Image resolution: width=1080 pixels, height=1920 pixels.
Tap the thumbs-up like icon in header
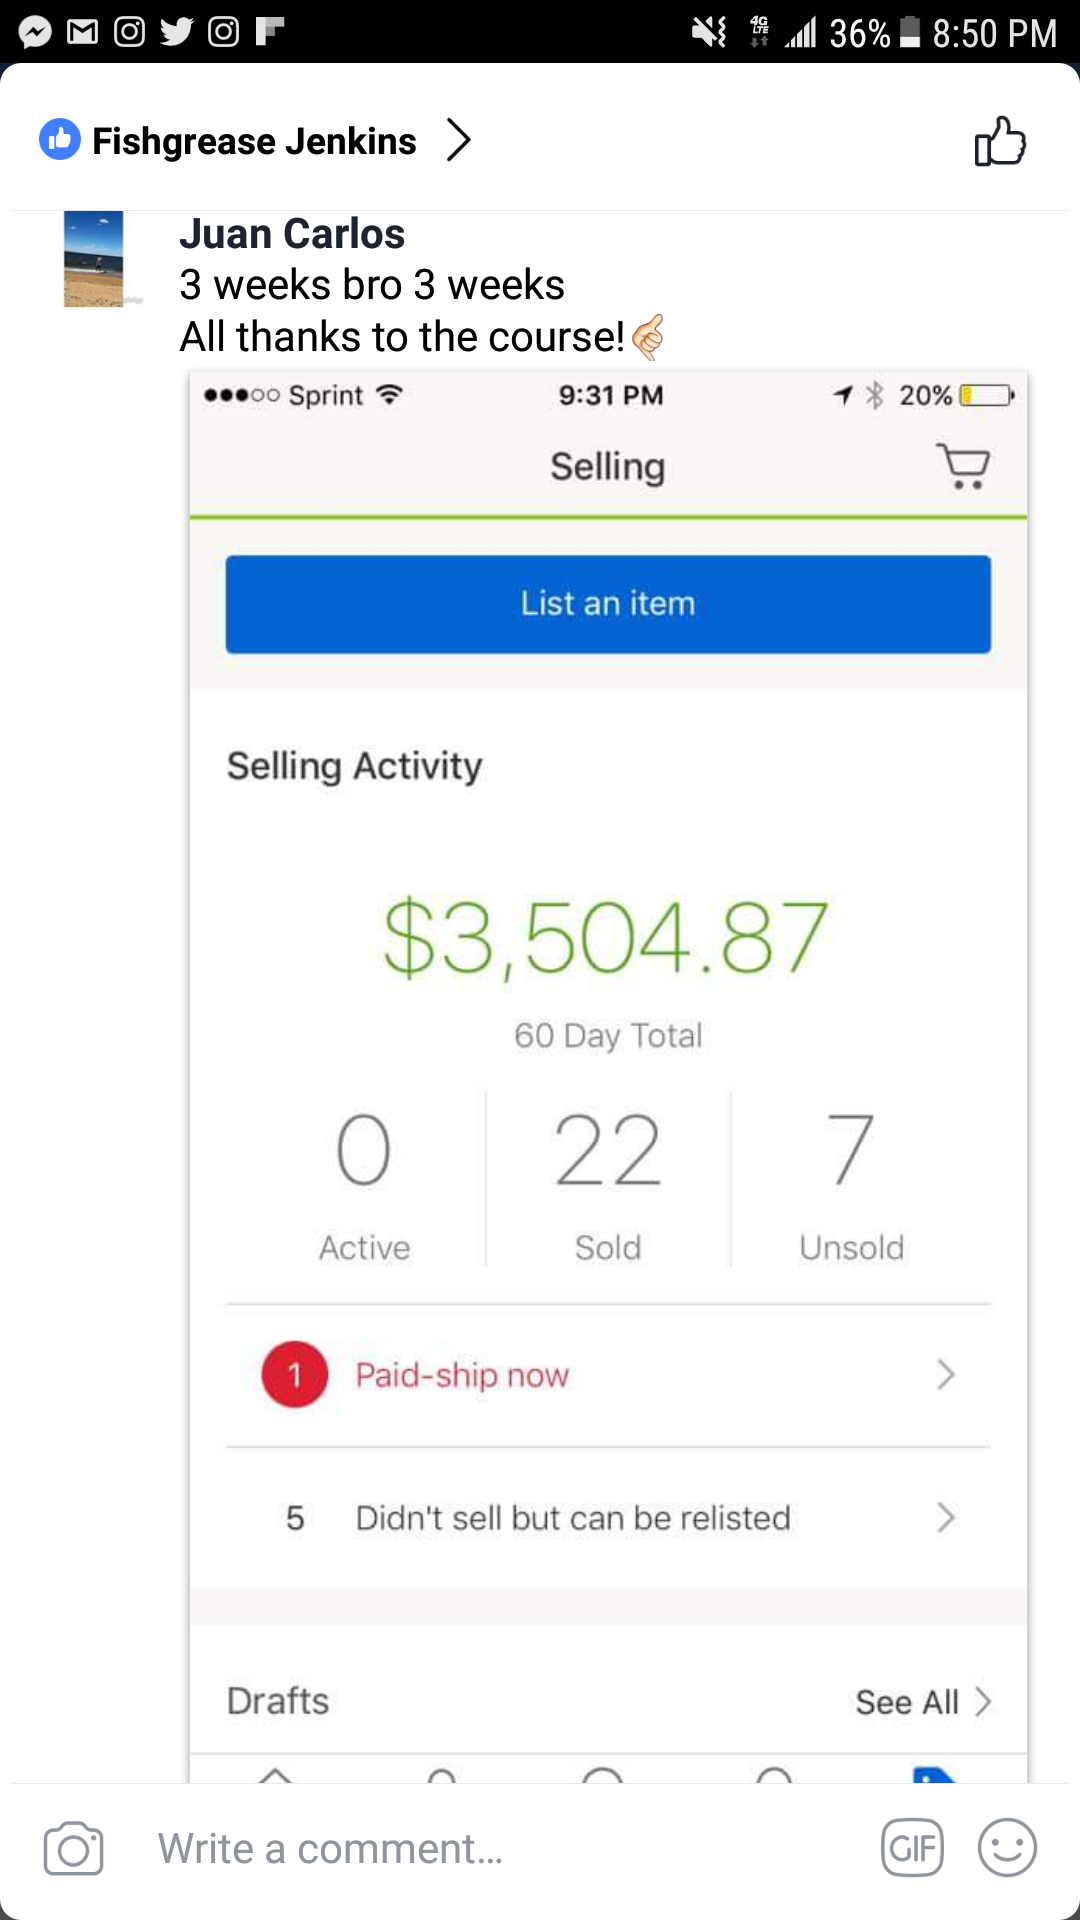click(1000, 141)
